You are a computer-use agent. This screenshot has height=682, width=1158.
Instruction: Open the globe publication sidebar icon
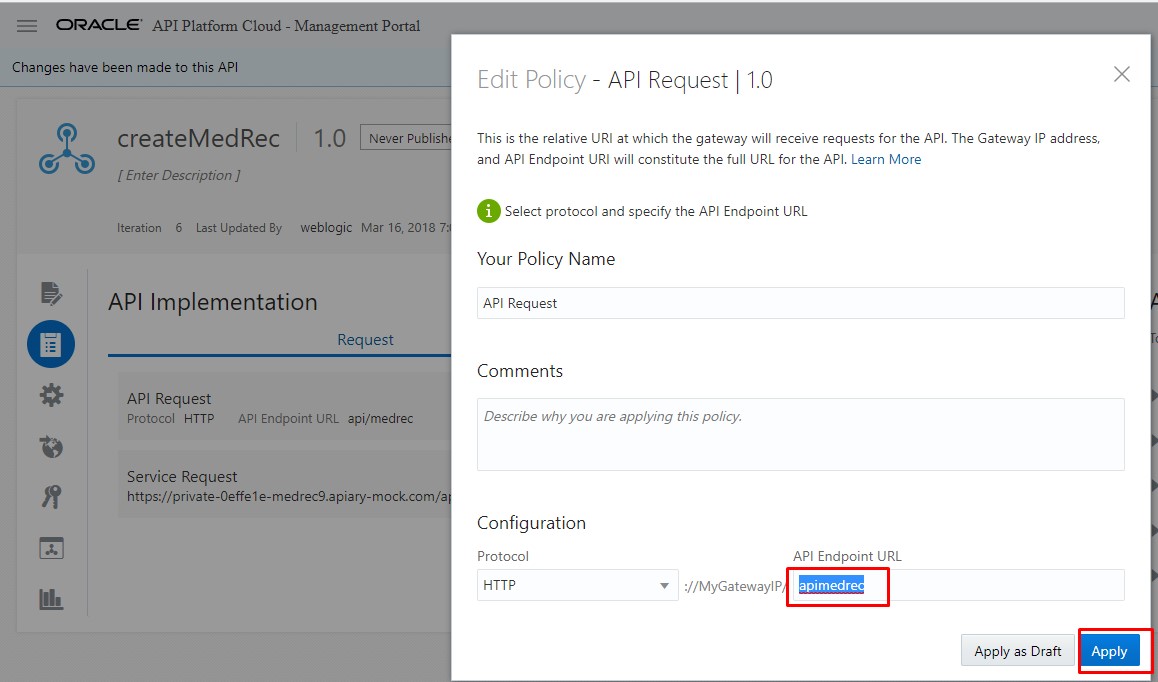(51, 446)
